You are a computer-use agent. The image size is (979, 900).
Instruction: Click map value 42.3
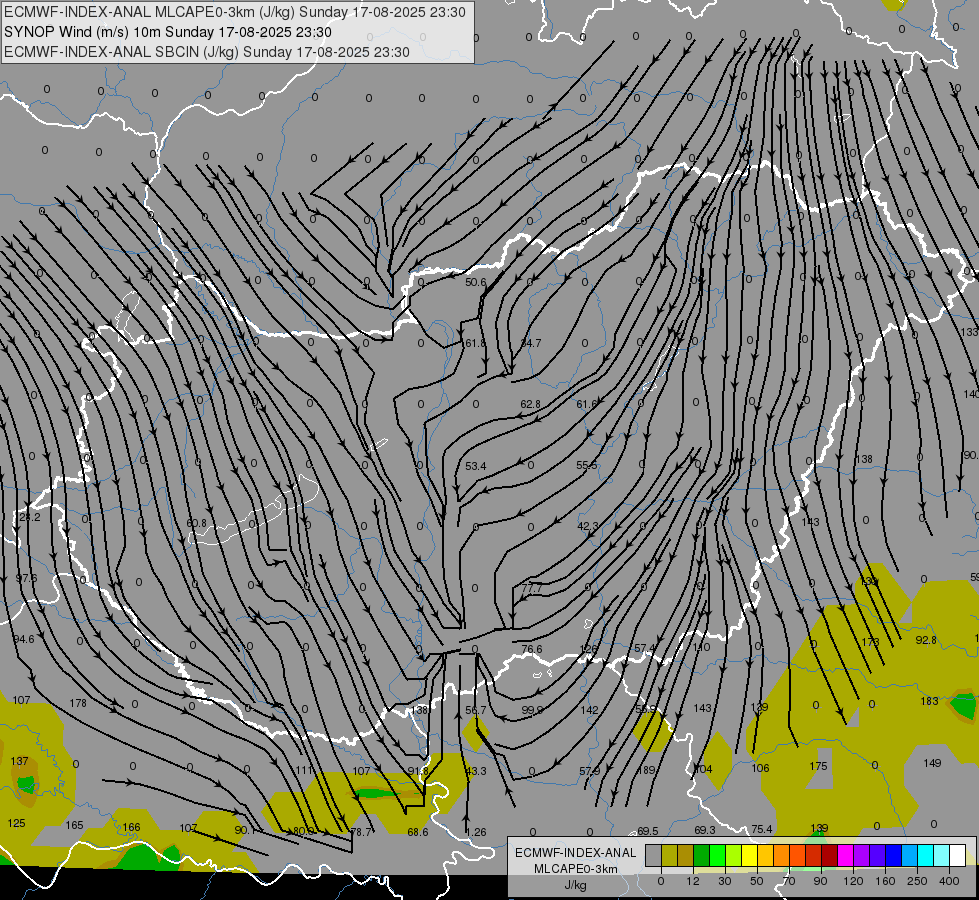click(x=587, y=527)
